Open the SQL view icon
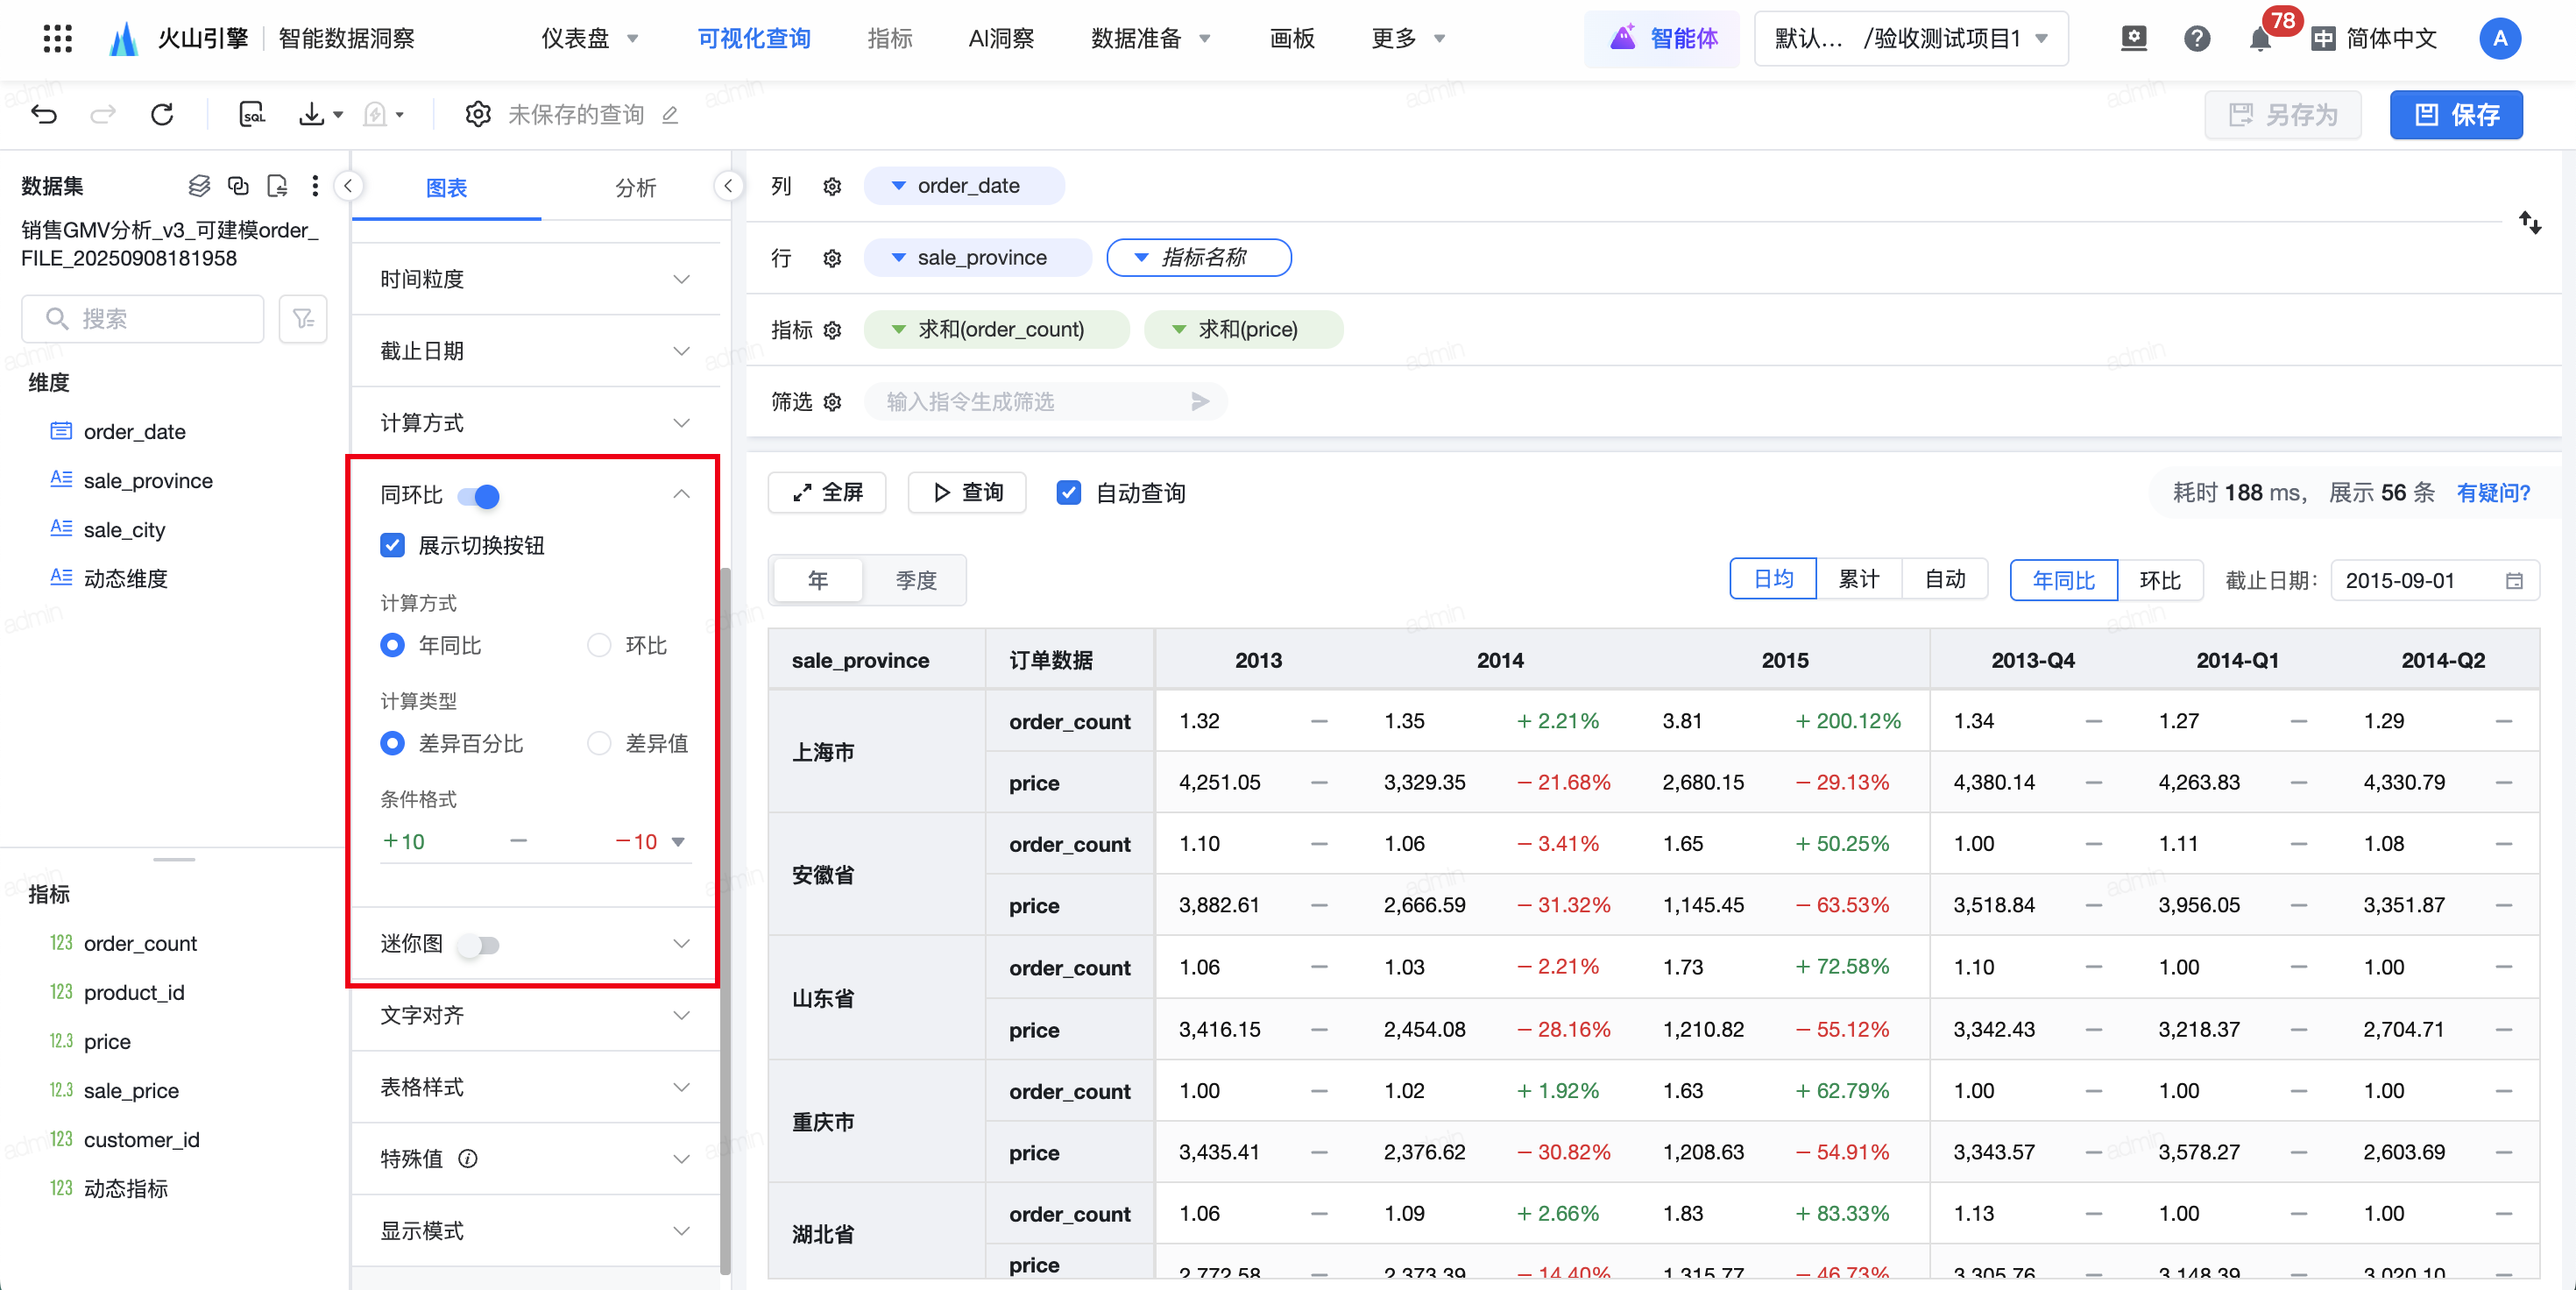 click(252, 114)
